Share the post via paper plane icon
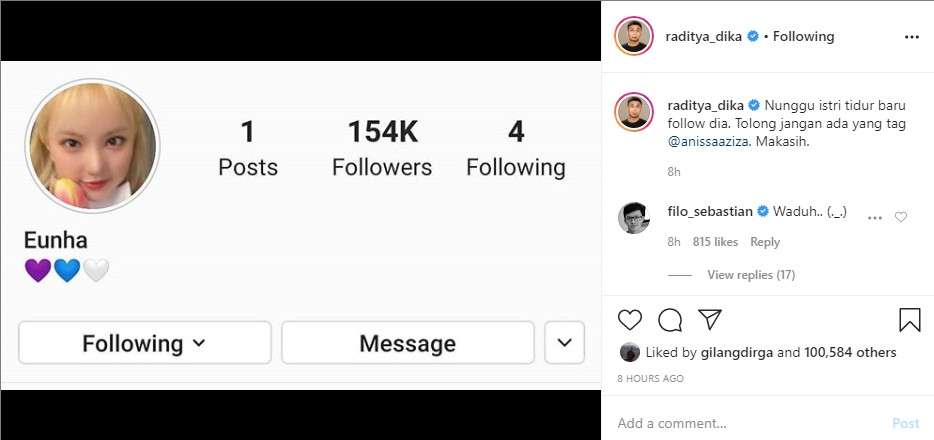Screen dimensions: 934x440 click(710, 320)
